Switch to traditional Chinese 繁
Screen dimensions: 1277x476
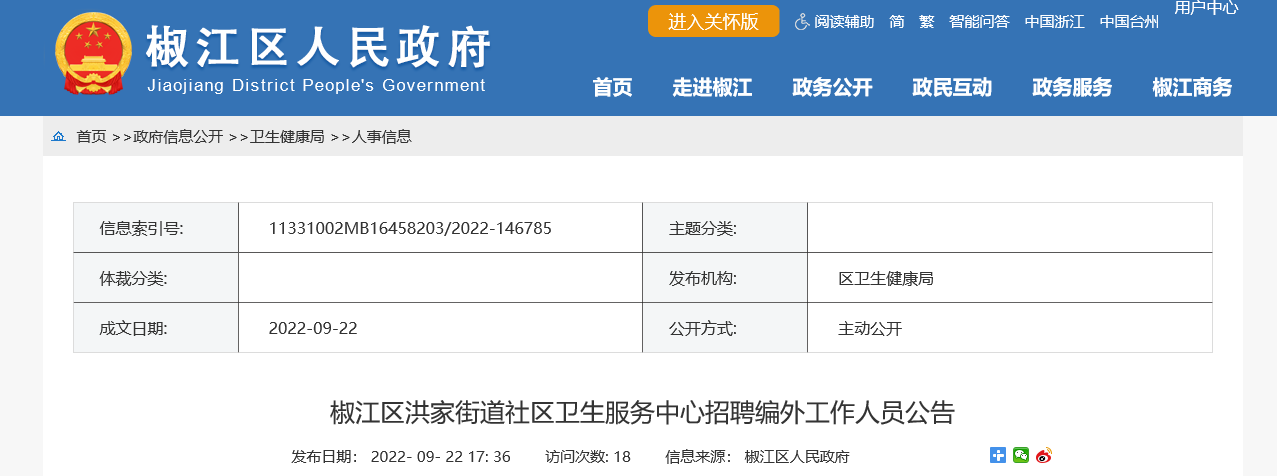point(927,21)
